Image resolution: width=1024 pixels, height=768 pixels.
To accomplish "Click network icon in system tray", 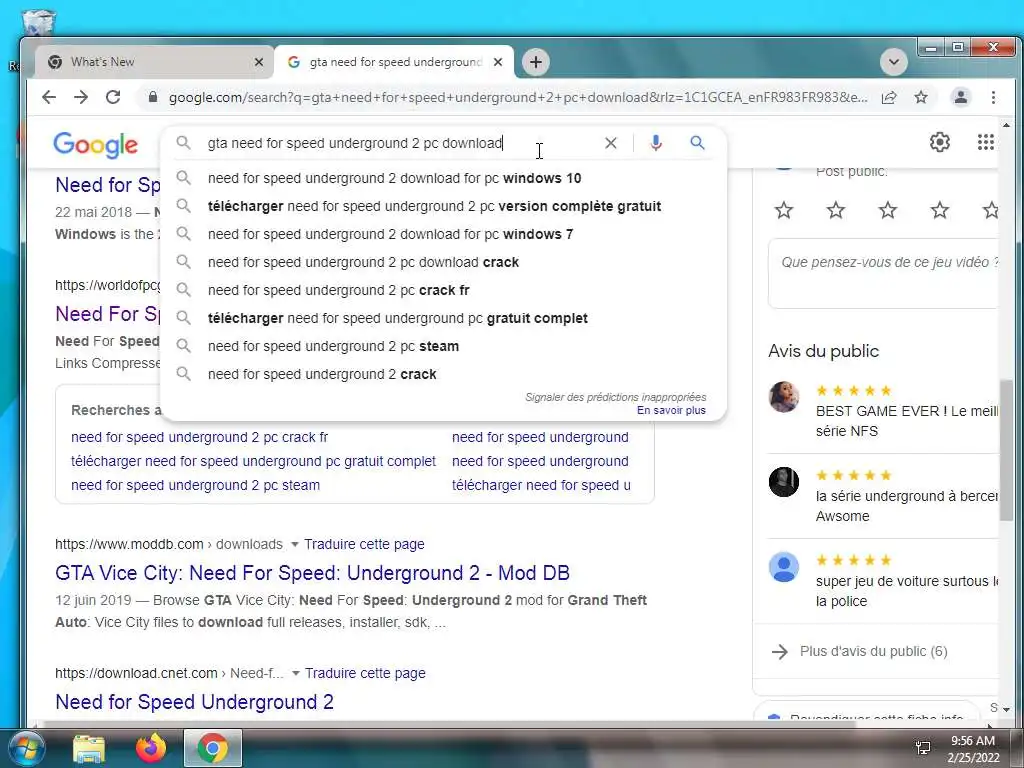I will (x=923, y=748).
